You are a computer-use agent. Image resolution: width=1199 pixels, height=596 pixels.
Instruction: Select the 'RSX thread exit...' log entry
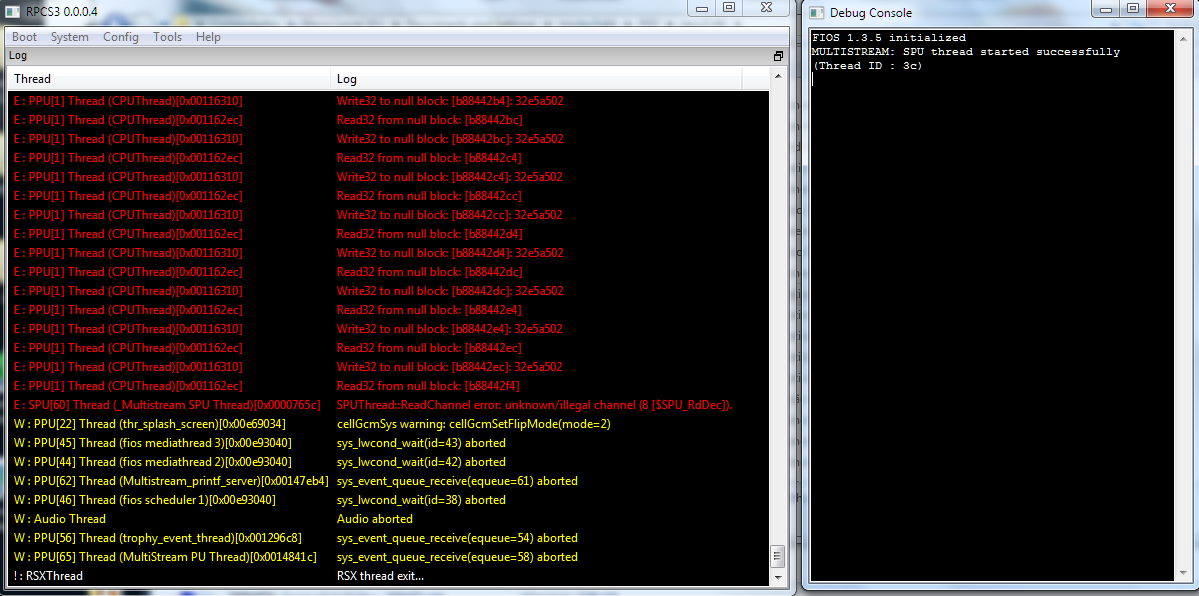pos(381,576)
